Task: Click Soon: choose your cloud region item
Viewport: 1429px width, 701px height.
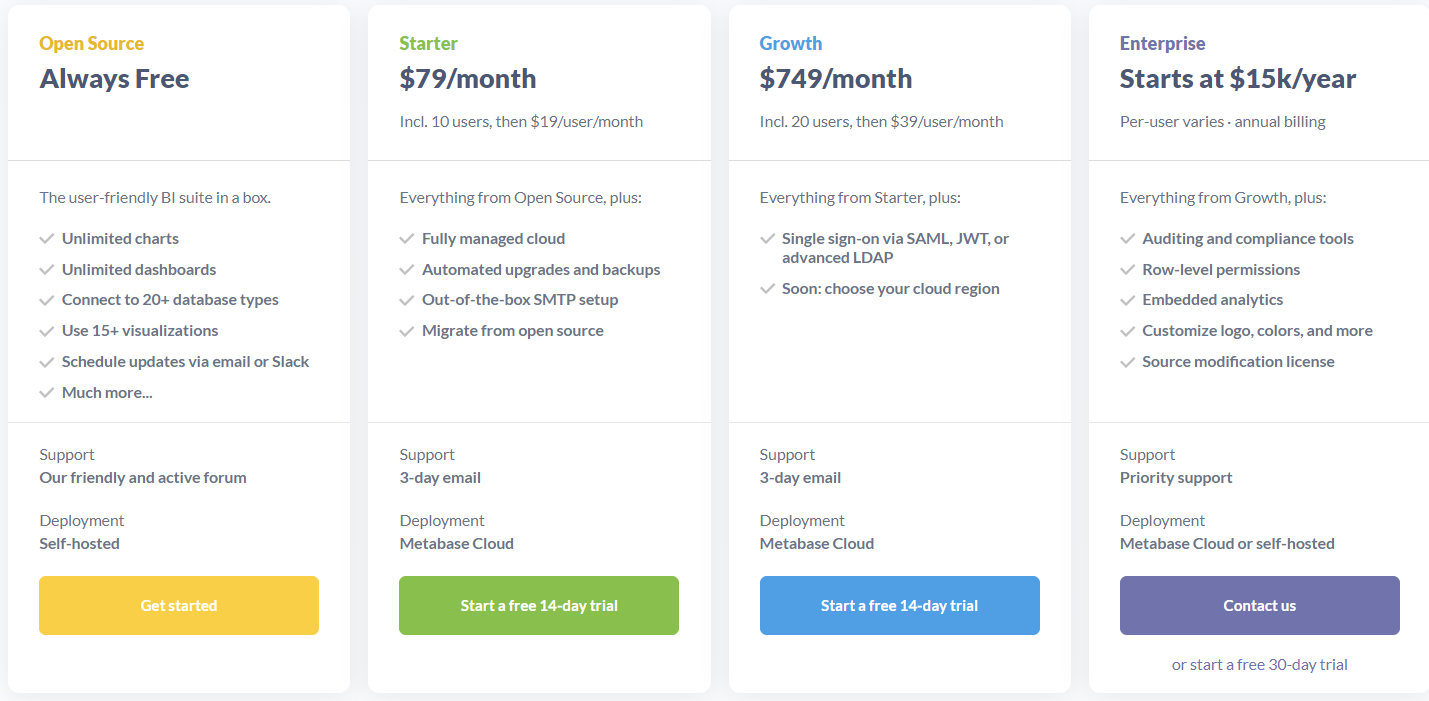Action: [x=890, y=289]
